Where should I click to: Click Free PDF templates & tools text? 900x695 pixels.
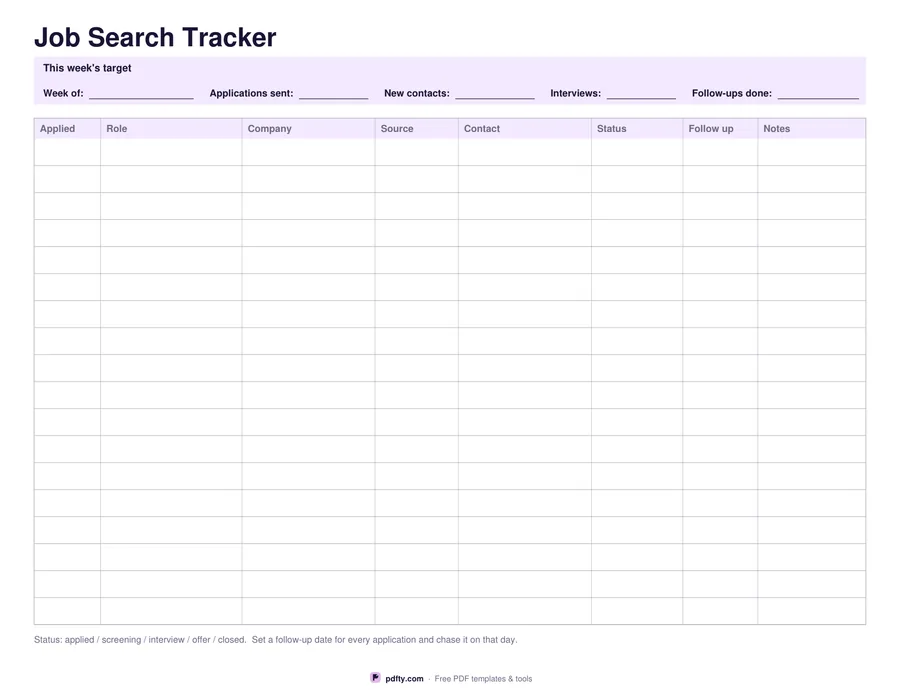(x=483, y=678)
